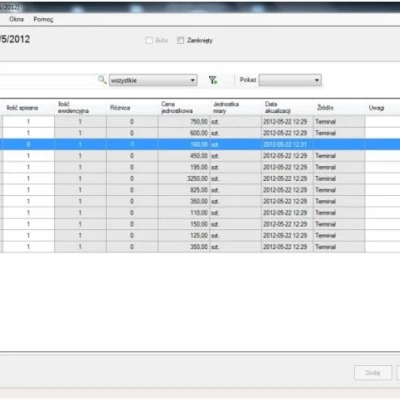Click in the search text field
400x400 pixels.
tap(48, 80)
